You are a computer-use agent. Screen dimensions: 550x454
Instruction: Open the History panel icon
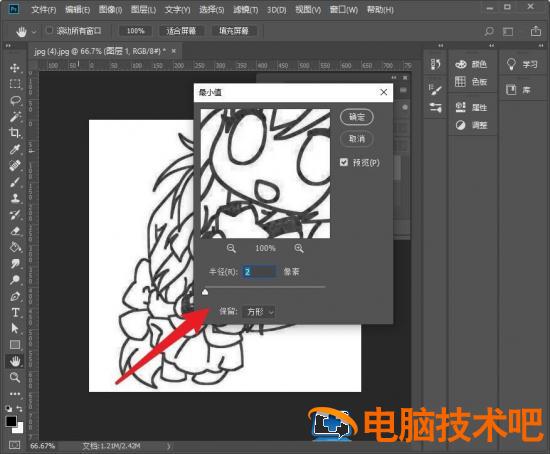(435, 64)
